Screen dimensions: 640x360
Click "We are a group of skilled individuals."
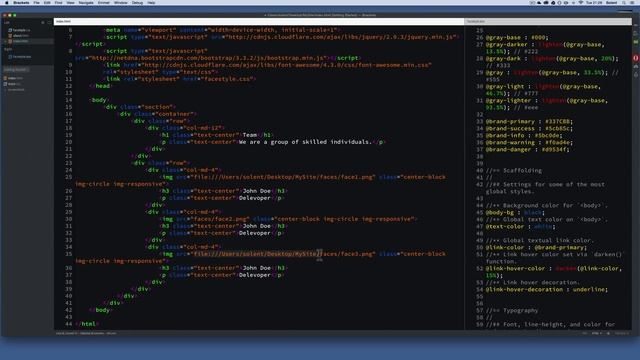coord(305,142)
